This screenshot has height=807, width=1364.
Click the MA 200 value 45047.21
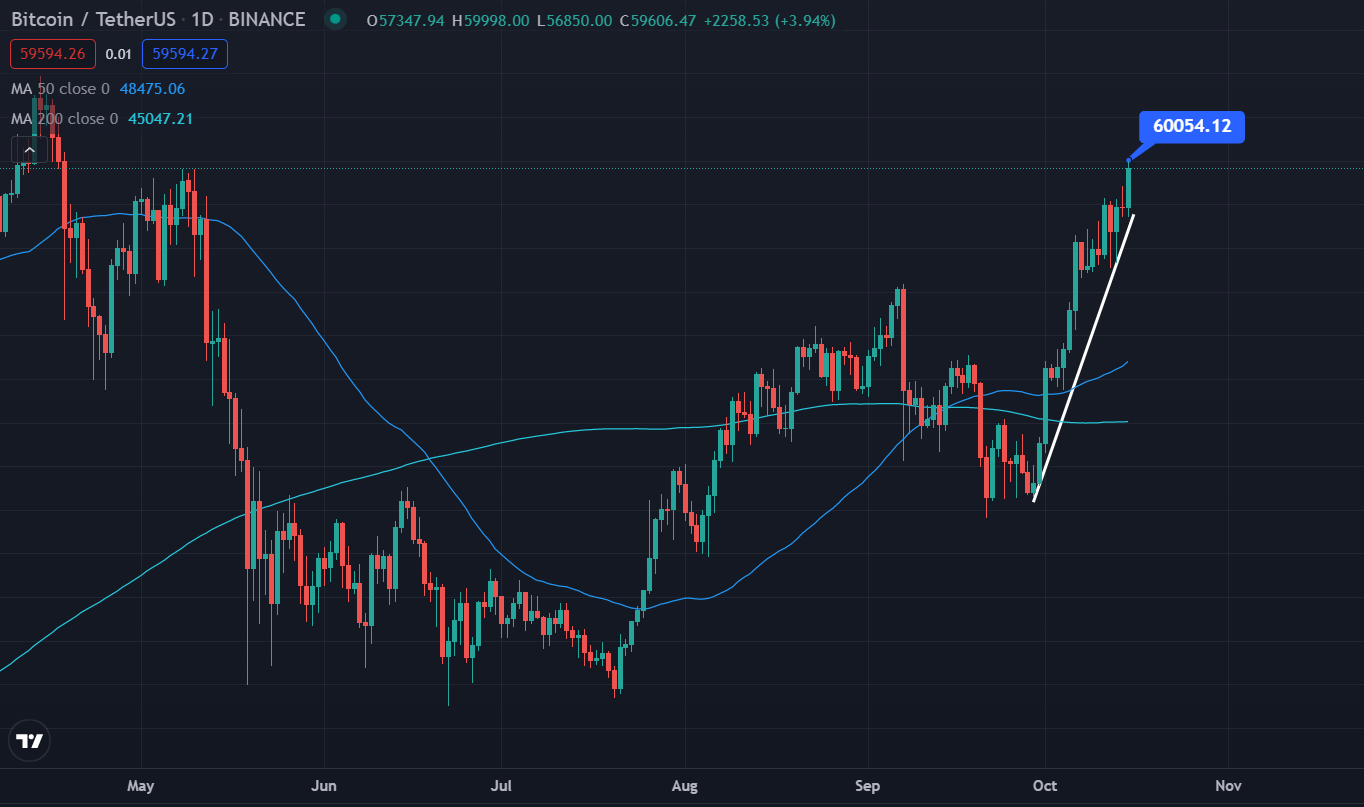point(160,119)
